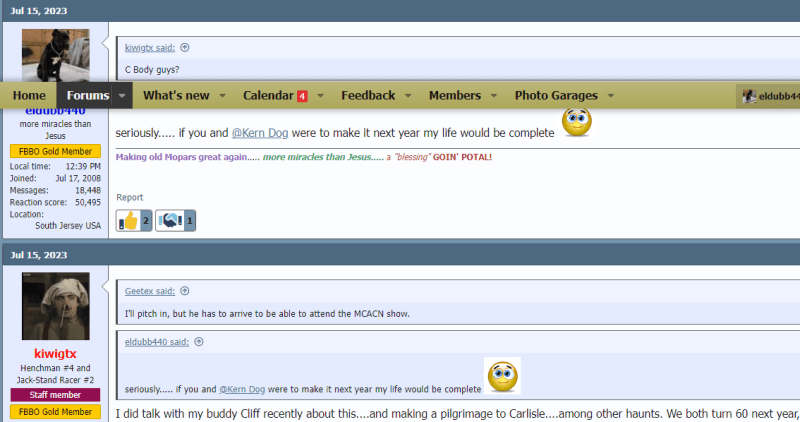This screenshot has height=422, width=800.
Task: Click the quoted text 'C Body guys?'
Action: pos(152,70)
